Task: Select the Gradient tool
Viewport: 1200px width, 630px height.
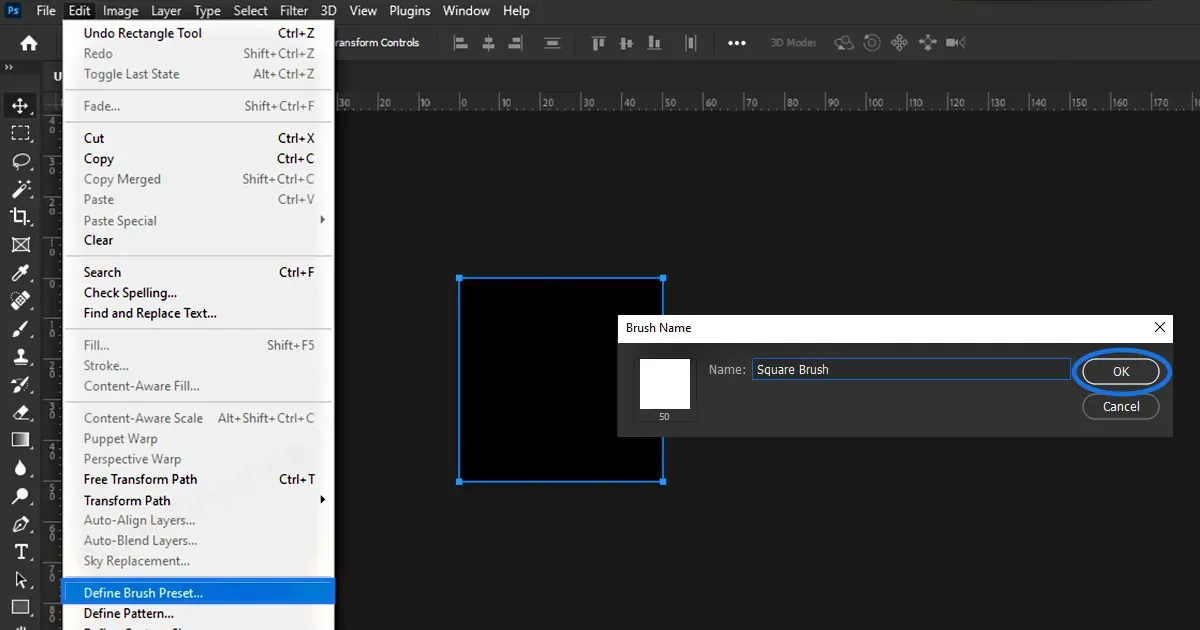Action: [21, 439]
